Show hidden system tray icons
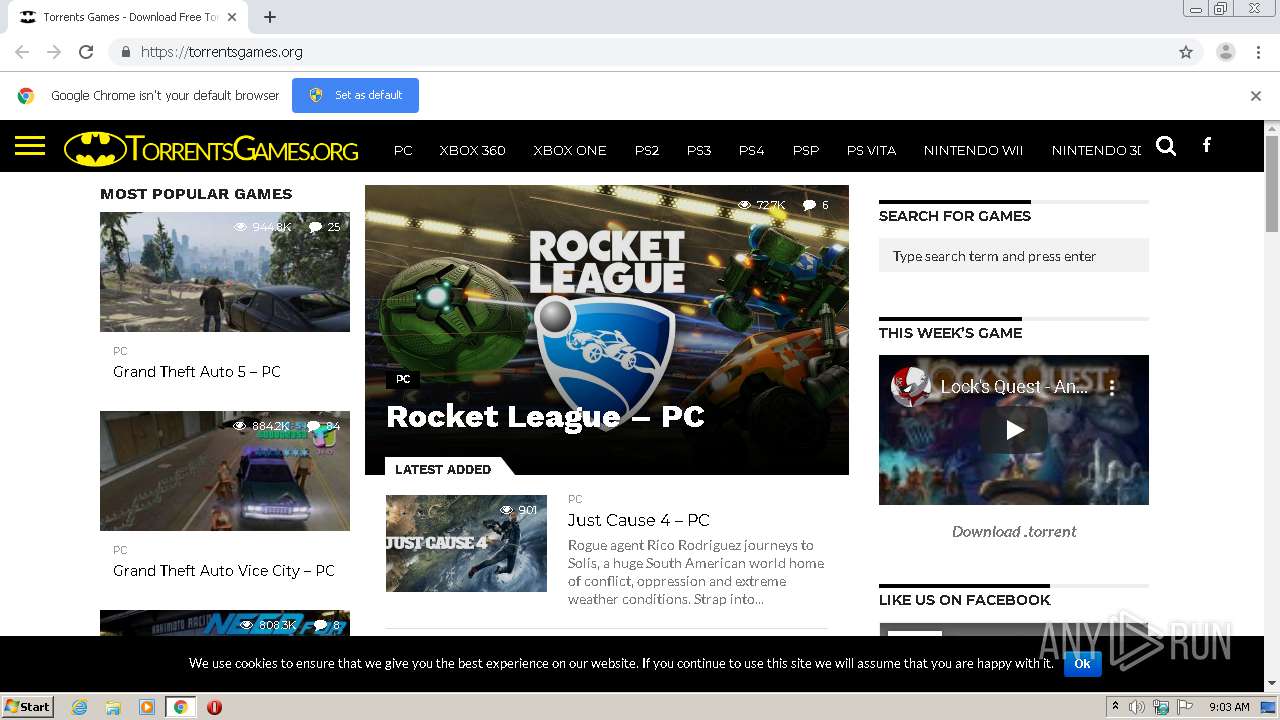Image resolution: width=1280 pixels, height=720 pixels. 1115,707
